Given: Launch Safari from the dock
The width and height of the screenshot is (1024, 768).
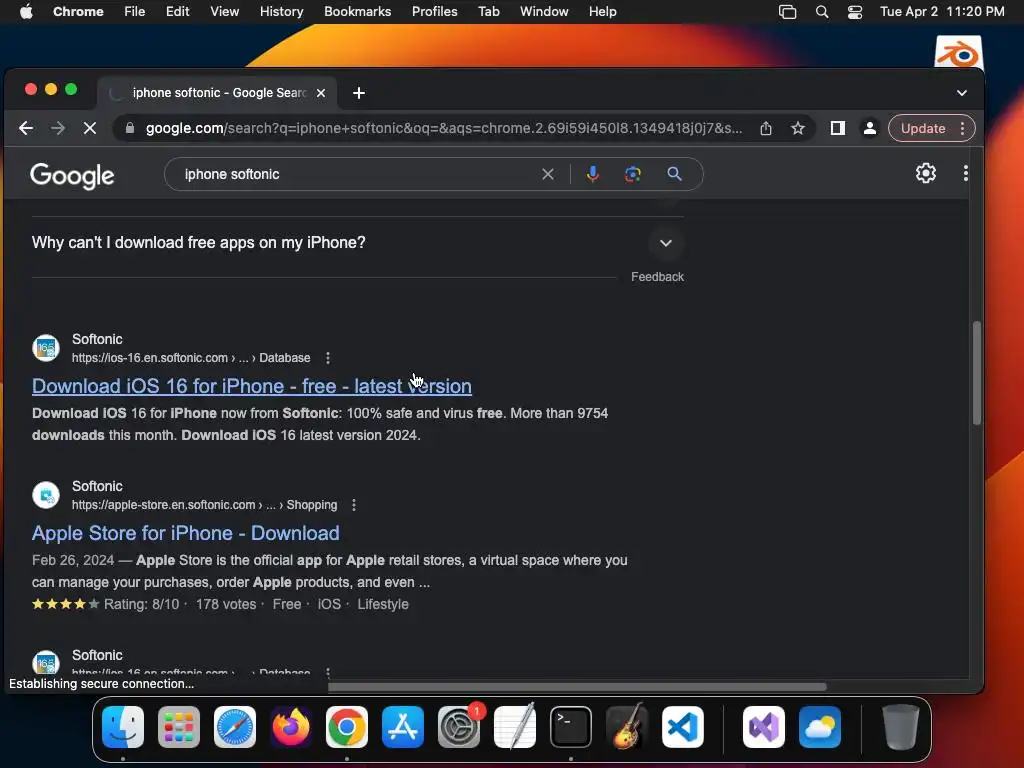Looking at the screenshot, I should point(235,727).
